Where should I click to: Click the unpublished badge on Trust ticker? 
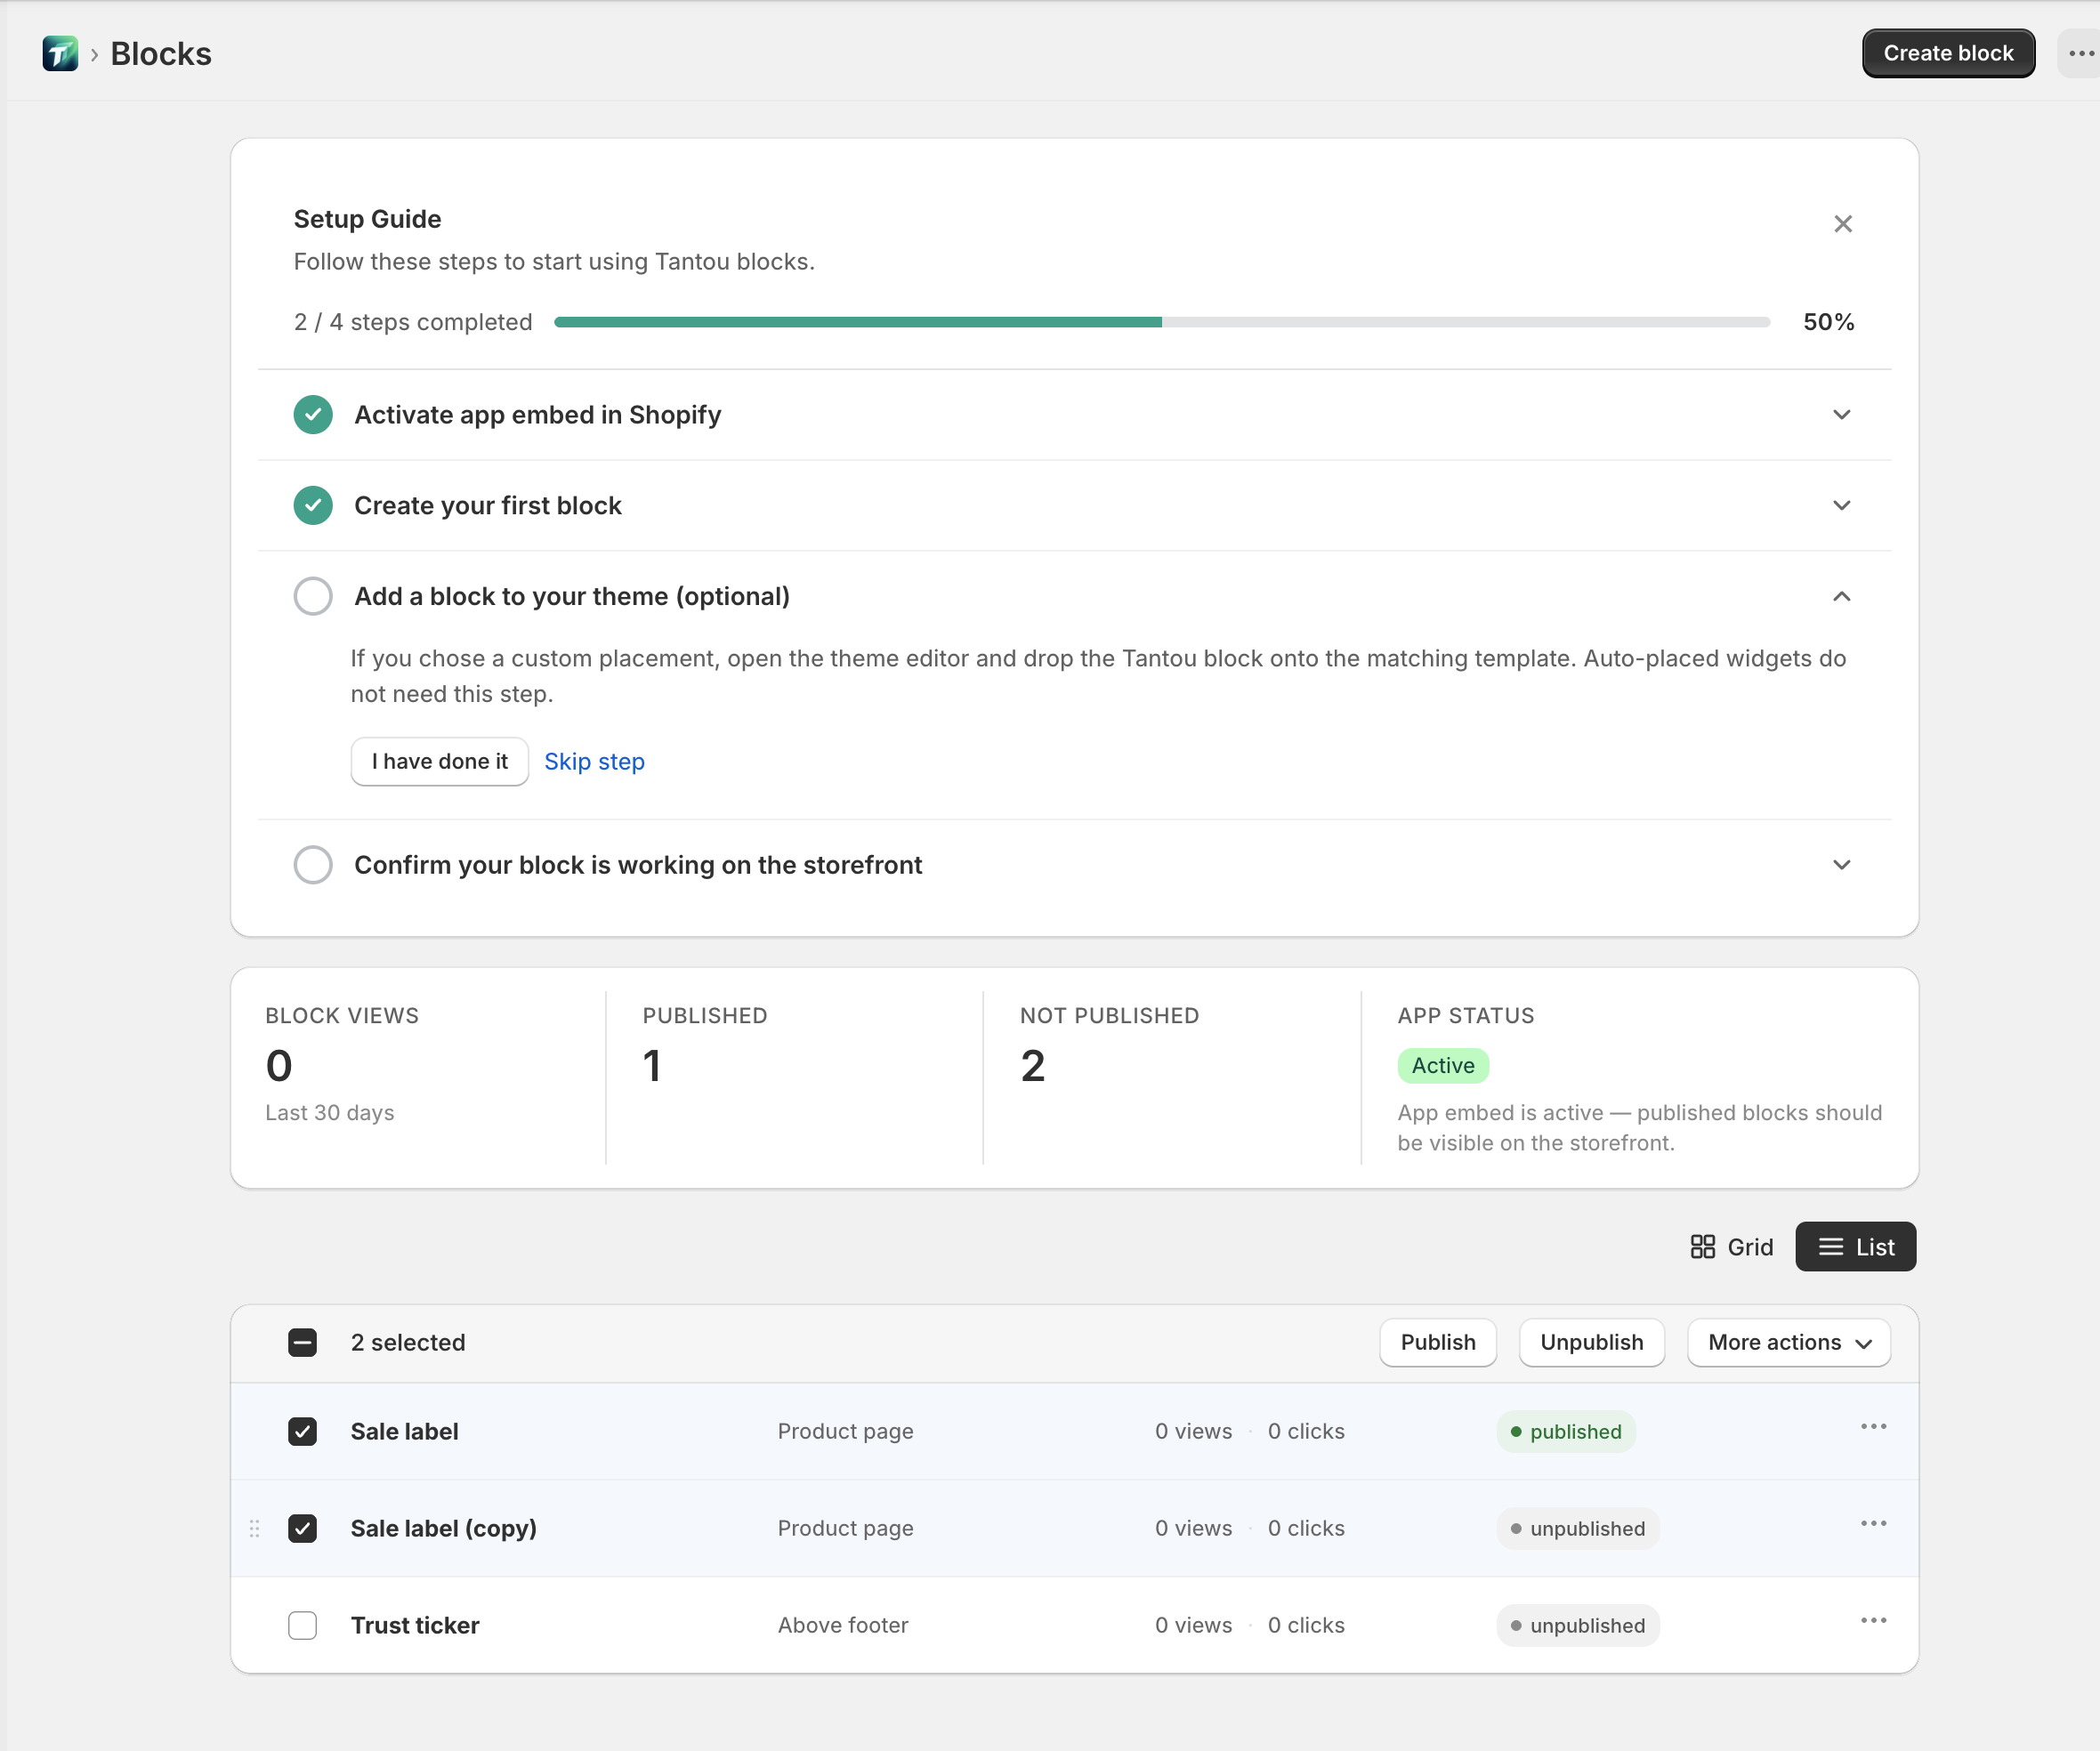(x=1578, y=1626)
